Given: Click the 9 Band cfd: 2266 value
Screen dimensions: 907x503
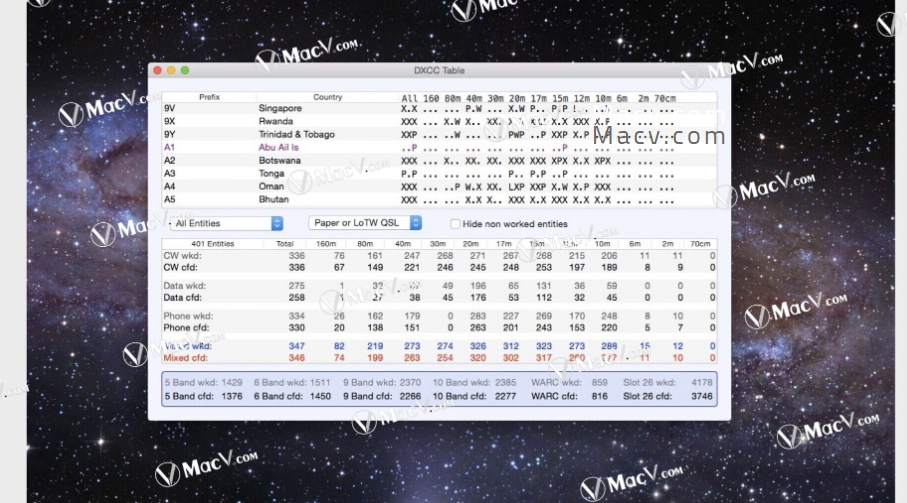Looking at the screenshot, I should 410,397.
